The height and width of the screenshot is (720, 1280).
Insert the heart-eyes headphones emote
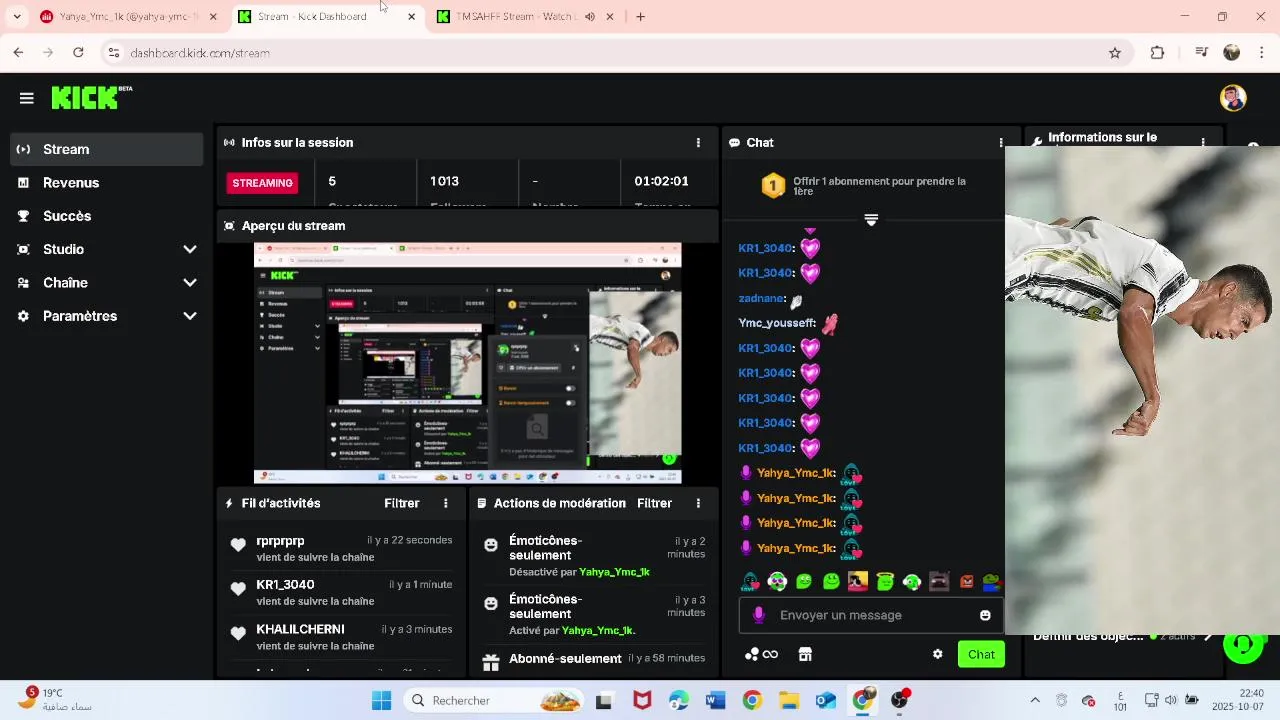click(x=778, y=581)
